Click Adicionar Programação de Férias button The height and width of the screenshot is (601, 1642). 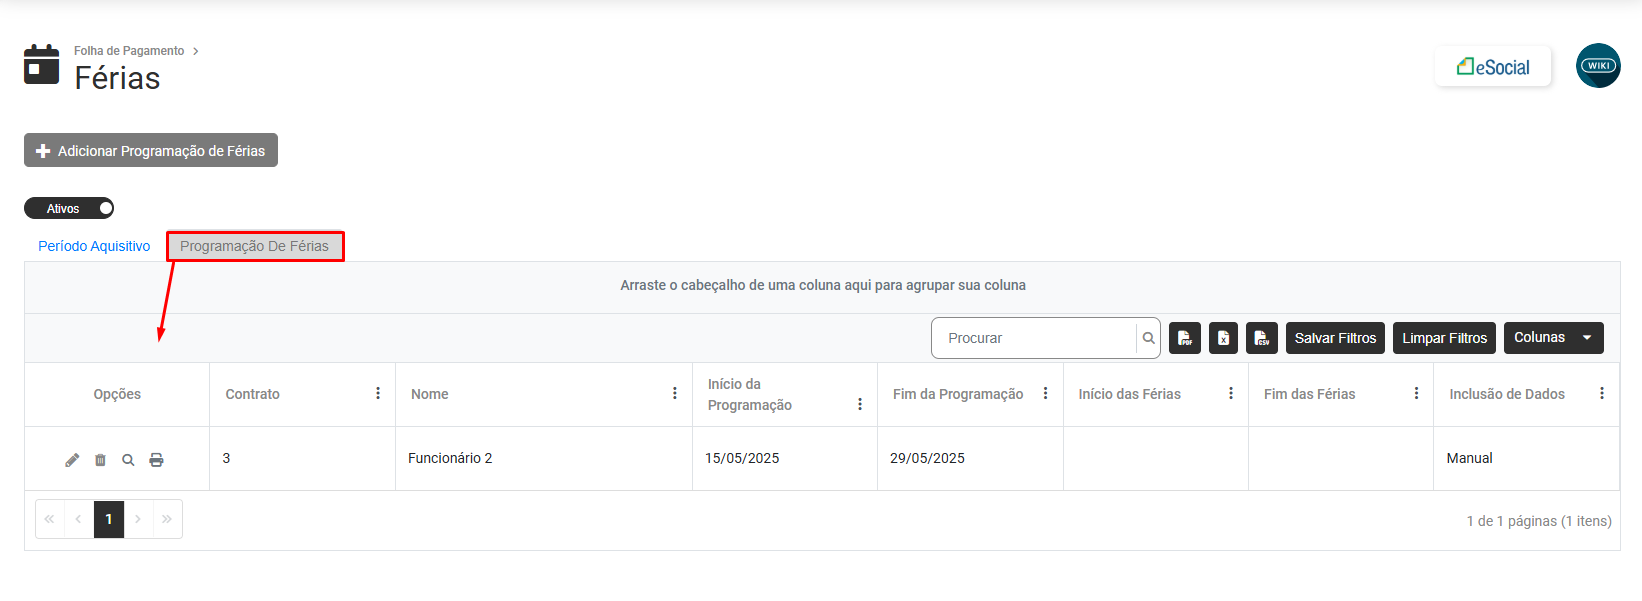pyautogui.click(x=151, y=150)
